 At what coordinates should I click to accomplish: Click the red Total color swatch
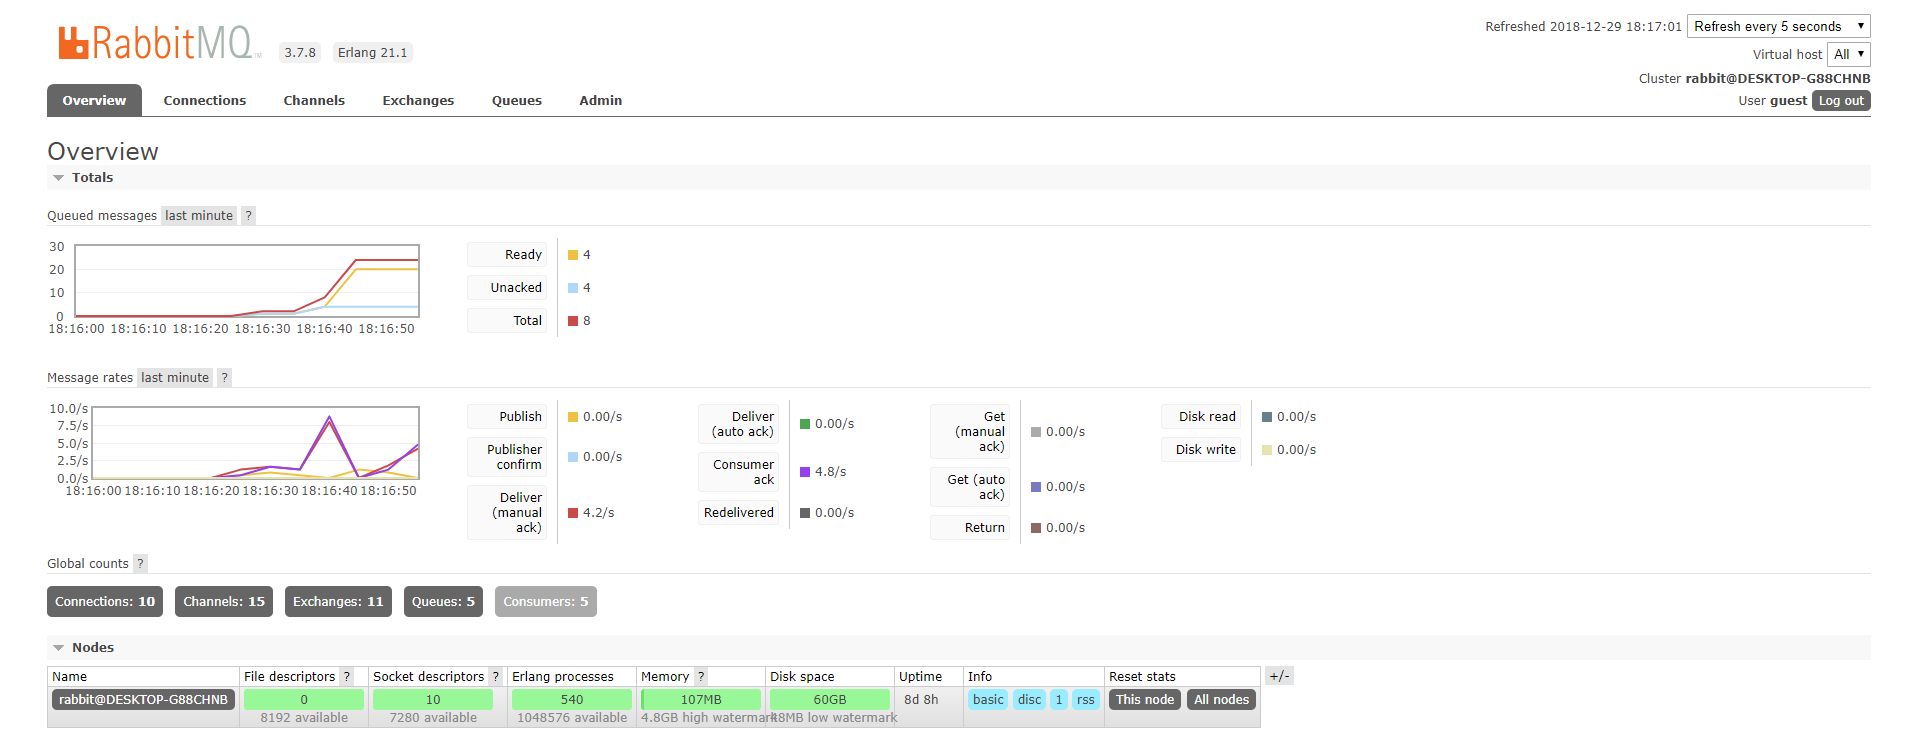point(573,321)
